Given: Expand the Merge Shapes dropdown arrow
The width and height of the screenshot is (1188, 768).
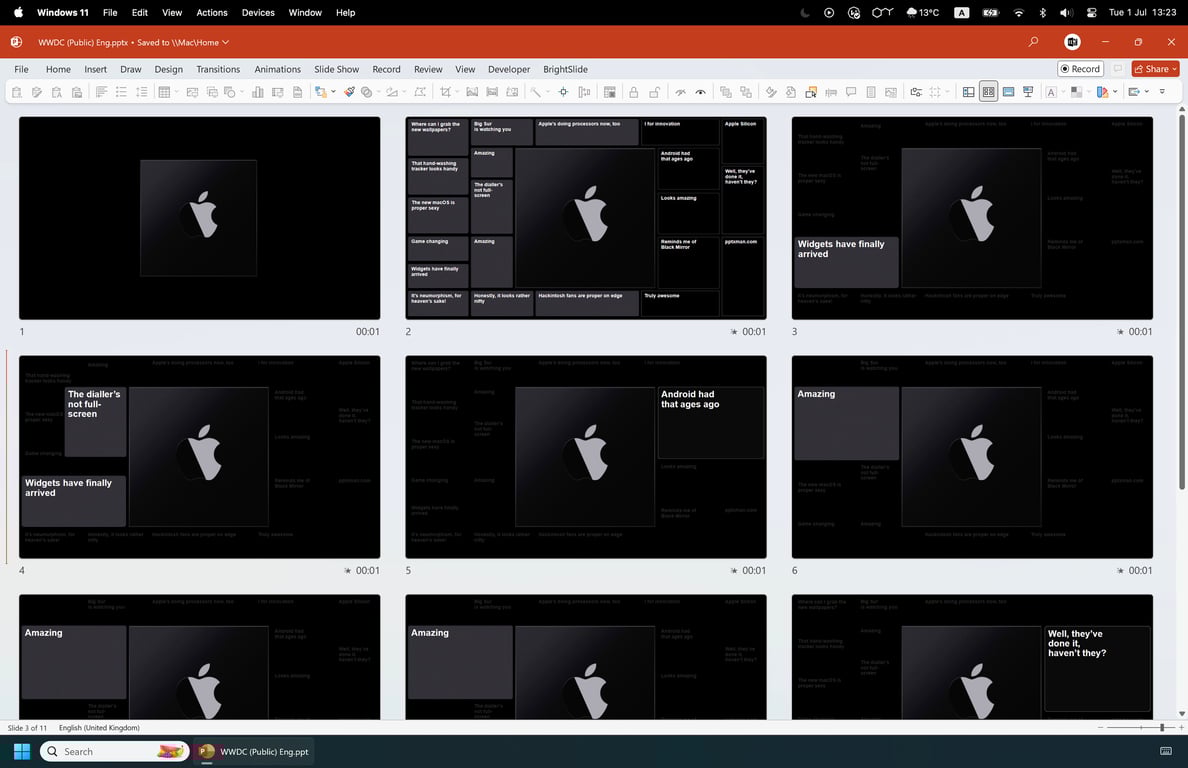Looking at the screenshot, I should pyautogui.click(x=379, y=92).
